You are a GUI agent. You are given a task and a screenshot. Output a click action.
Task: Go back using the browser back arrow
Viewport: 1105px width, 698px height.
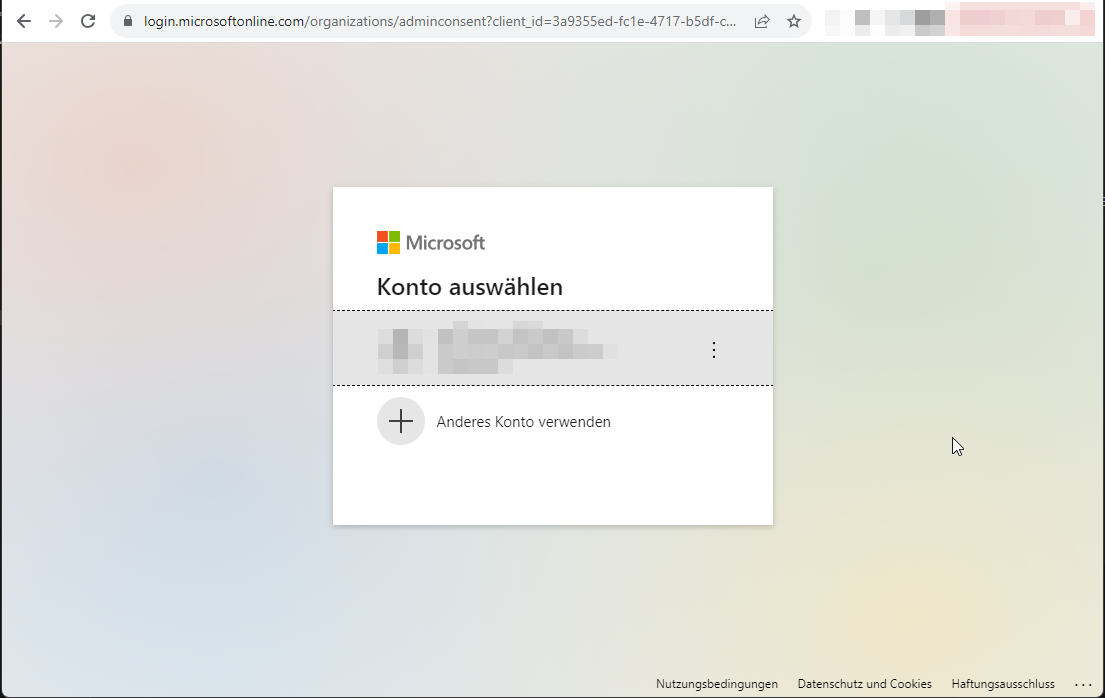24,20
